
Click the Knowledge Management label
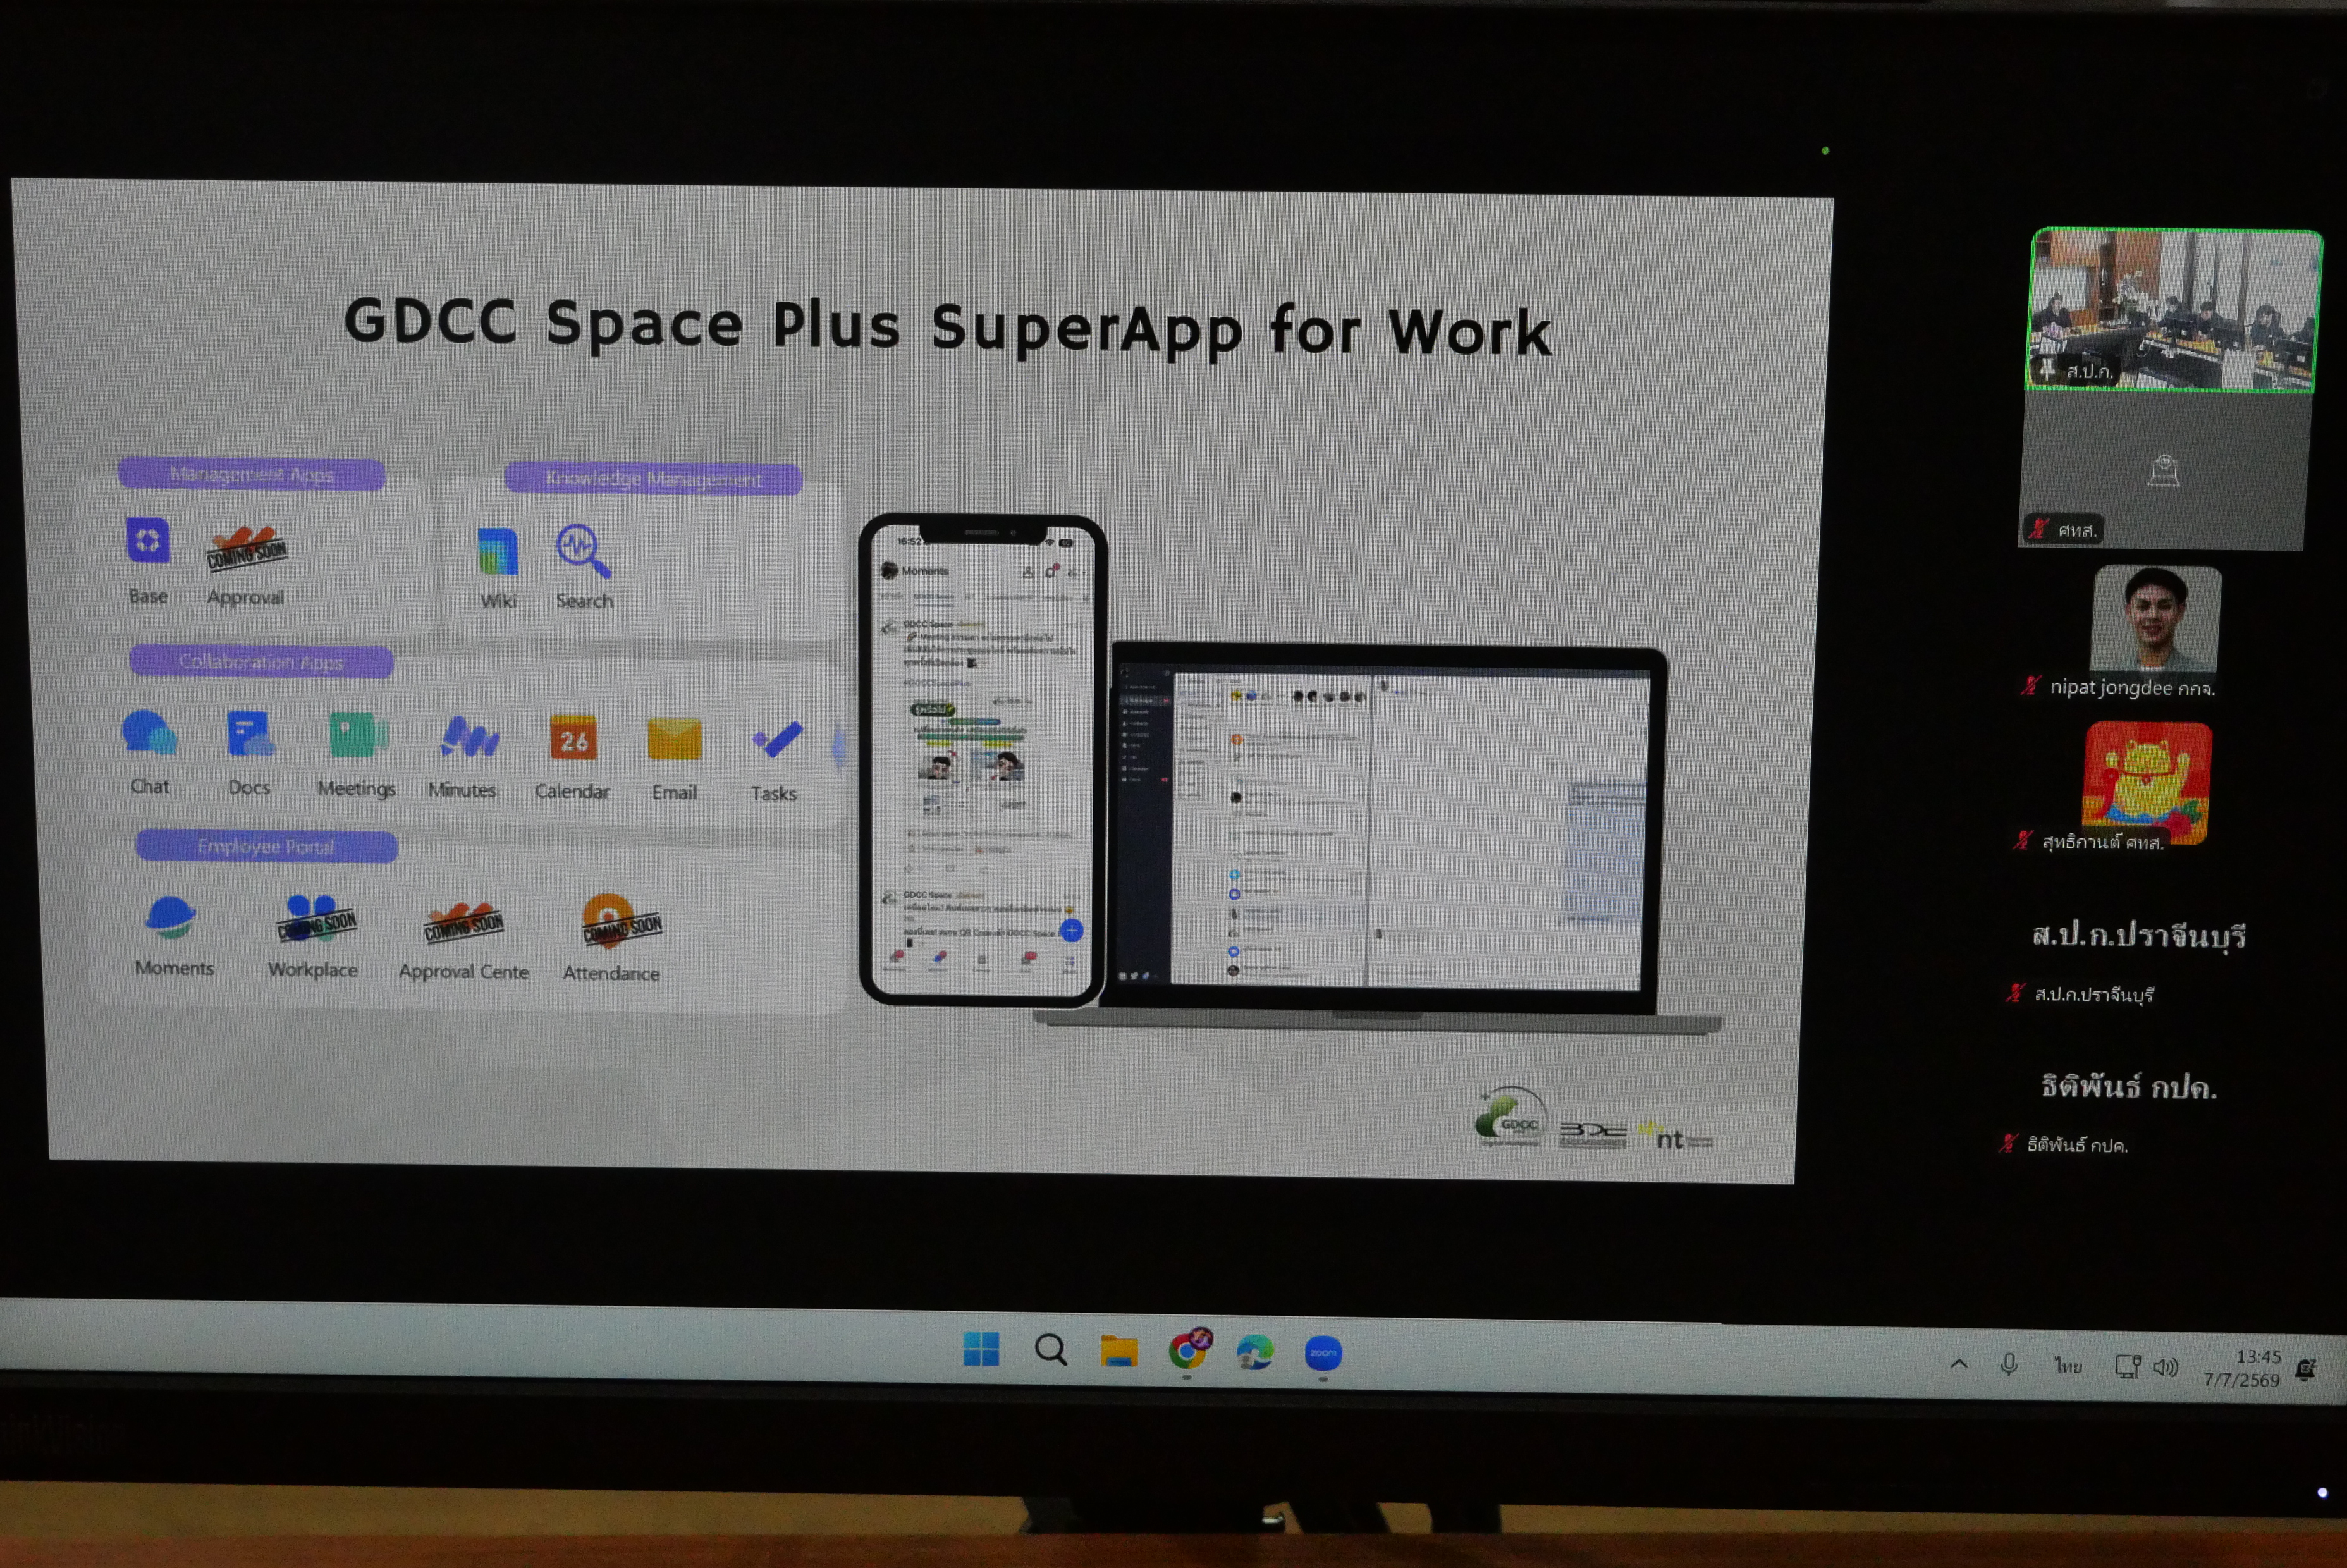click(653, 478)
